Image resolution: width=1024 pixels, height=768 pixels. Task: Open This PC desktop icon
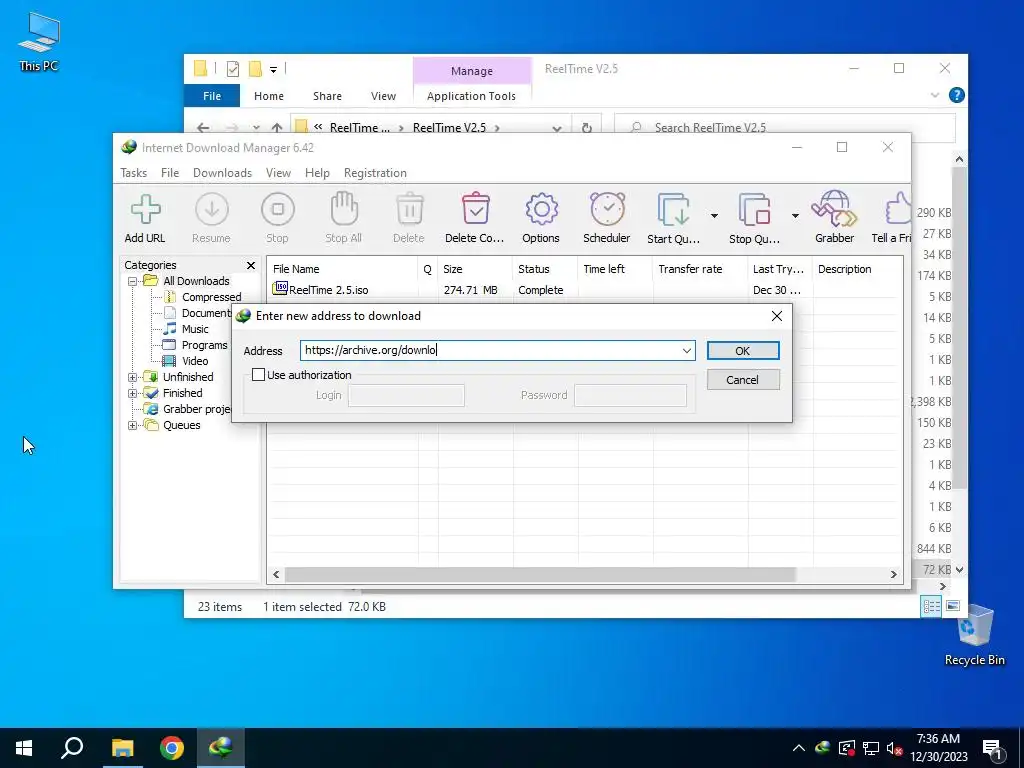[39, 42]
